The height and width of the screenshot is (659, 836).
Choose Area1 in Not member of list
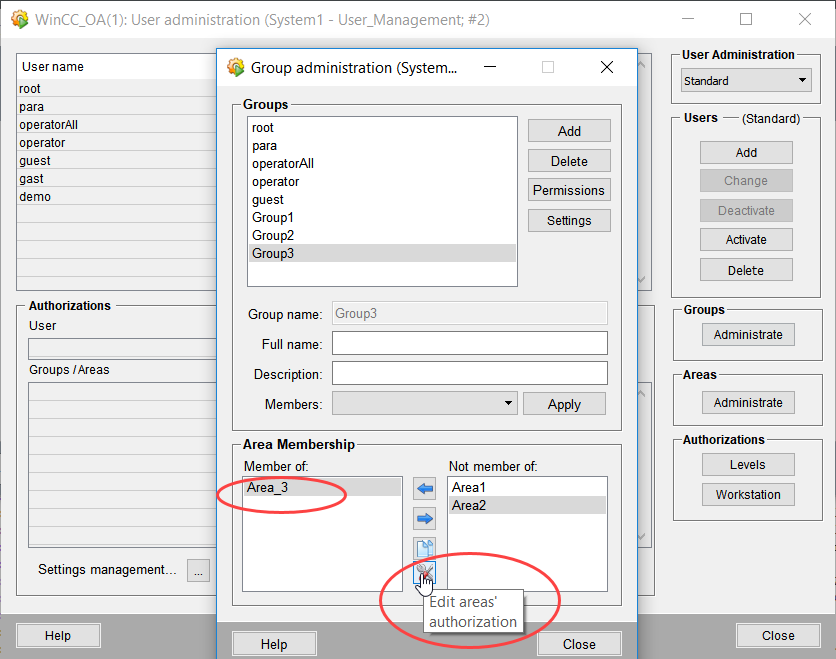coord(468,488)
